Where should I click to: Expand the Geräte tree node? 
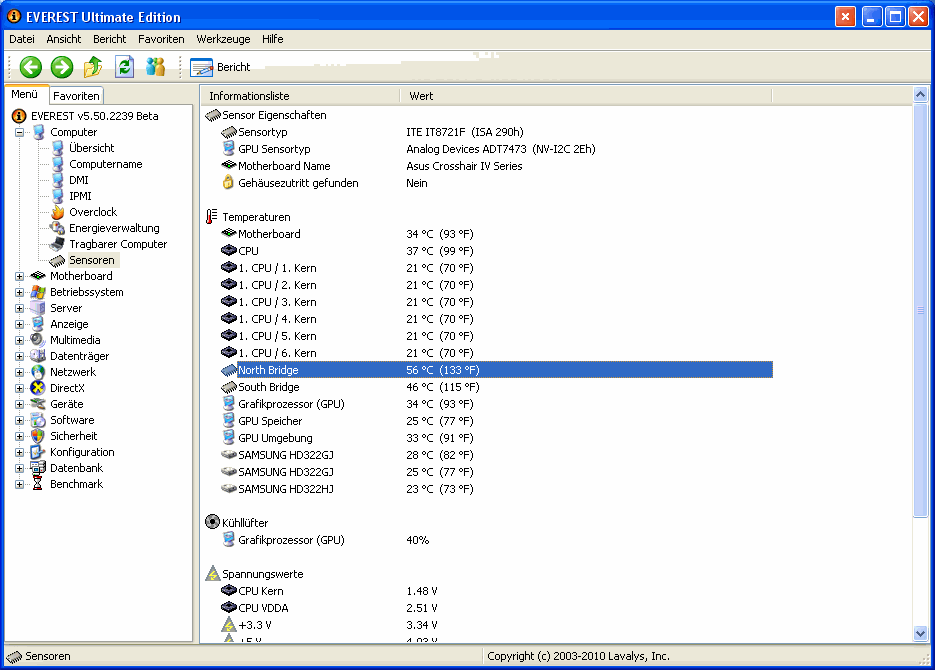click(19, 404)
